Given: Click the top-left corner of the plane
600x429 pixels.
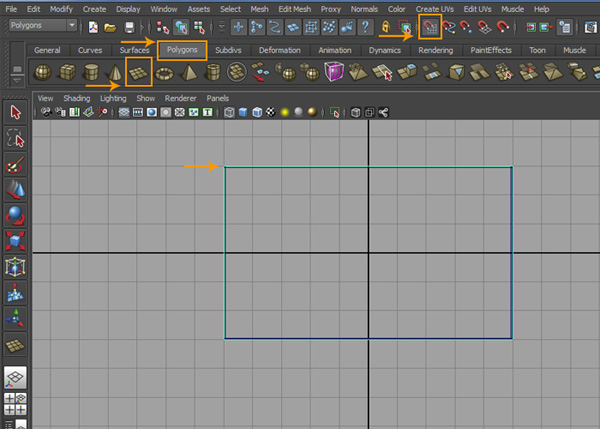Looking at the screenshot, I should [x=225, y=167].
